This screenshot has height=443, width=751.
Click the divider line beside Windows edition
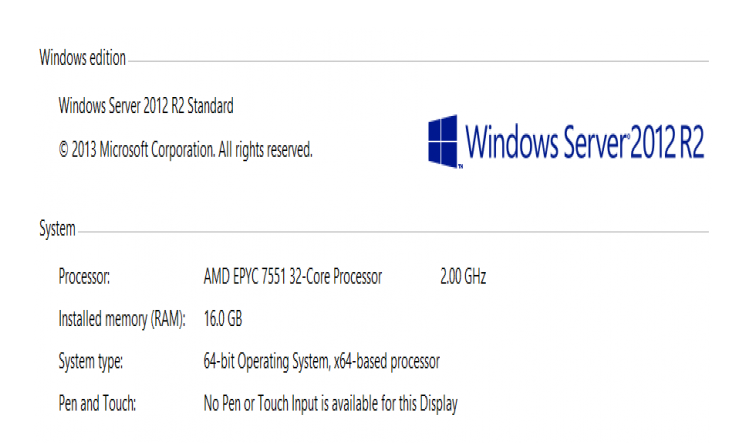tap(418, 62)
